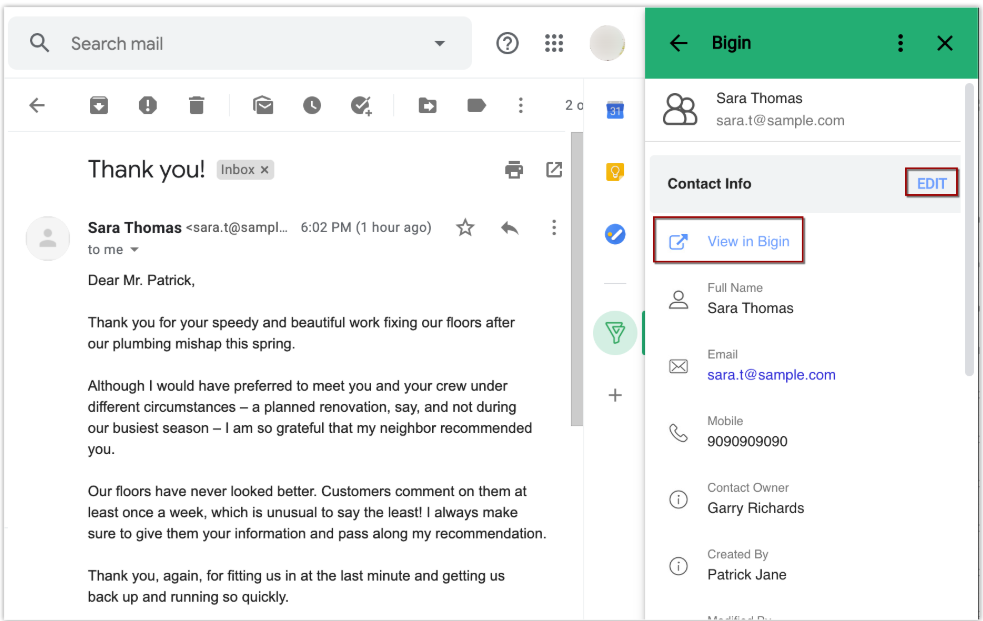The image size is (983, 621).
Task: Show search options dropdown arrow
Action: (x=439, y=43)
